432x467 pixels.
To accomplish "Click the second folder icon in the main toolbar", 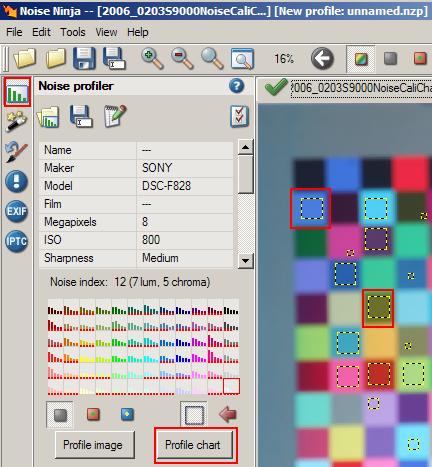I will tap(55, 58).
